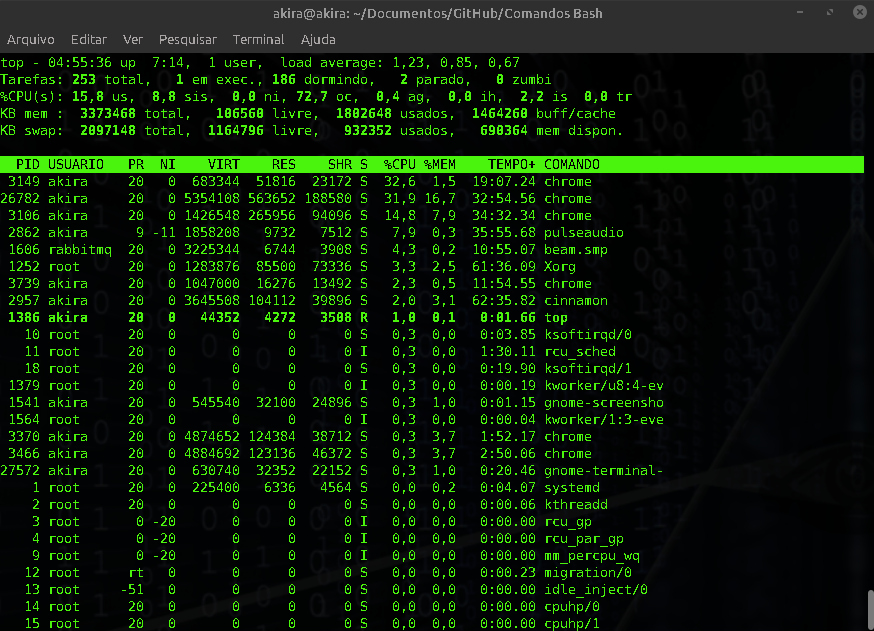
Task: Click the rcu_gp command name
Action: (x=568, y=522)
